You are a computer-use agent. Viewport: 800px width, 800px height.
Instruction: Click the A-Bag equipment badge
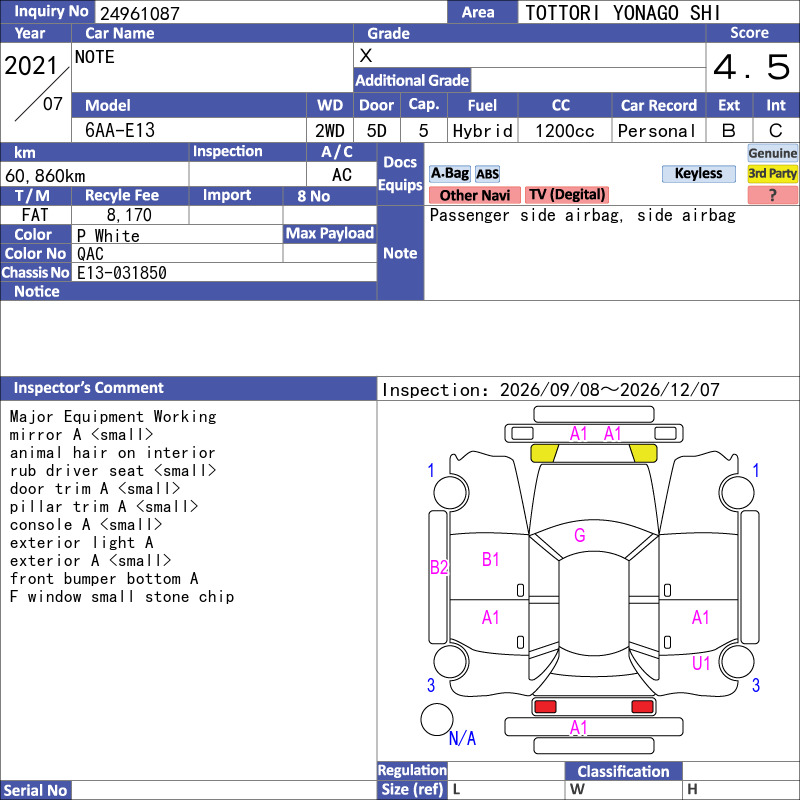tap(449, 173)
